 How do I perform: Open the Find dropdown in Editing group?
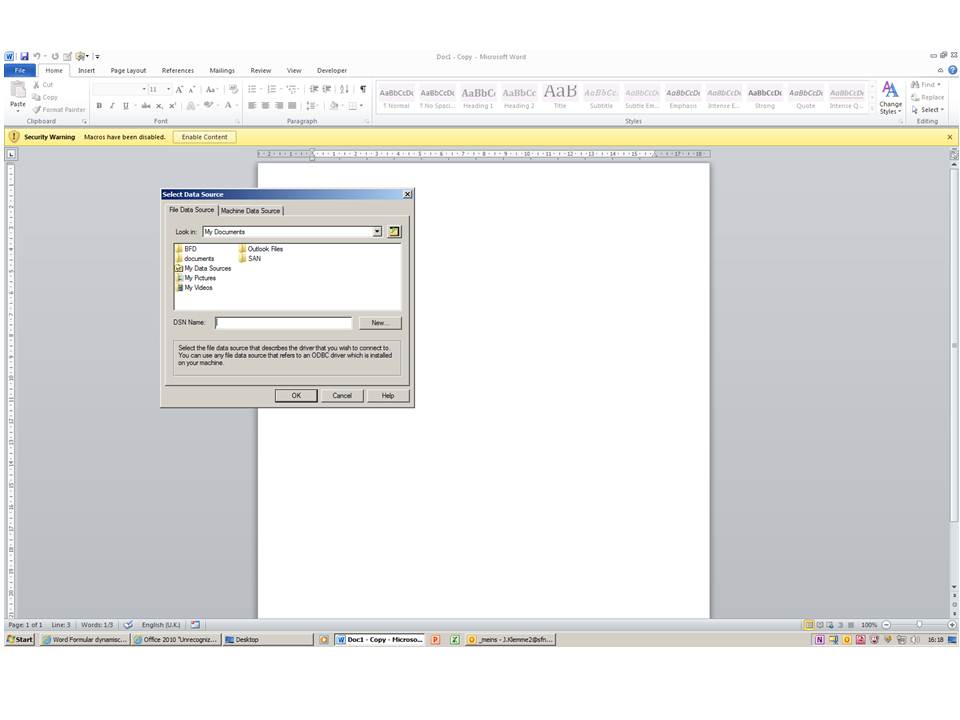point(926,84)
